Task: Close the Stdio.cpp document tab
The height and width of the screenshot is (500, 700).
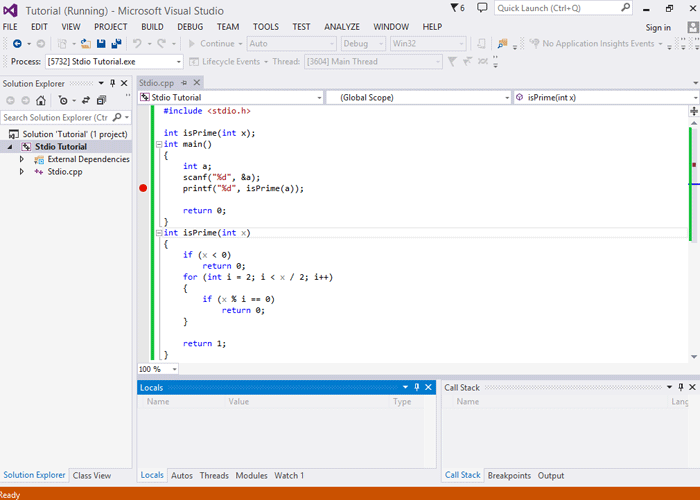Action: click(196, 83)
